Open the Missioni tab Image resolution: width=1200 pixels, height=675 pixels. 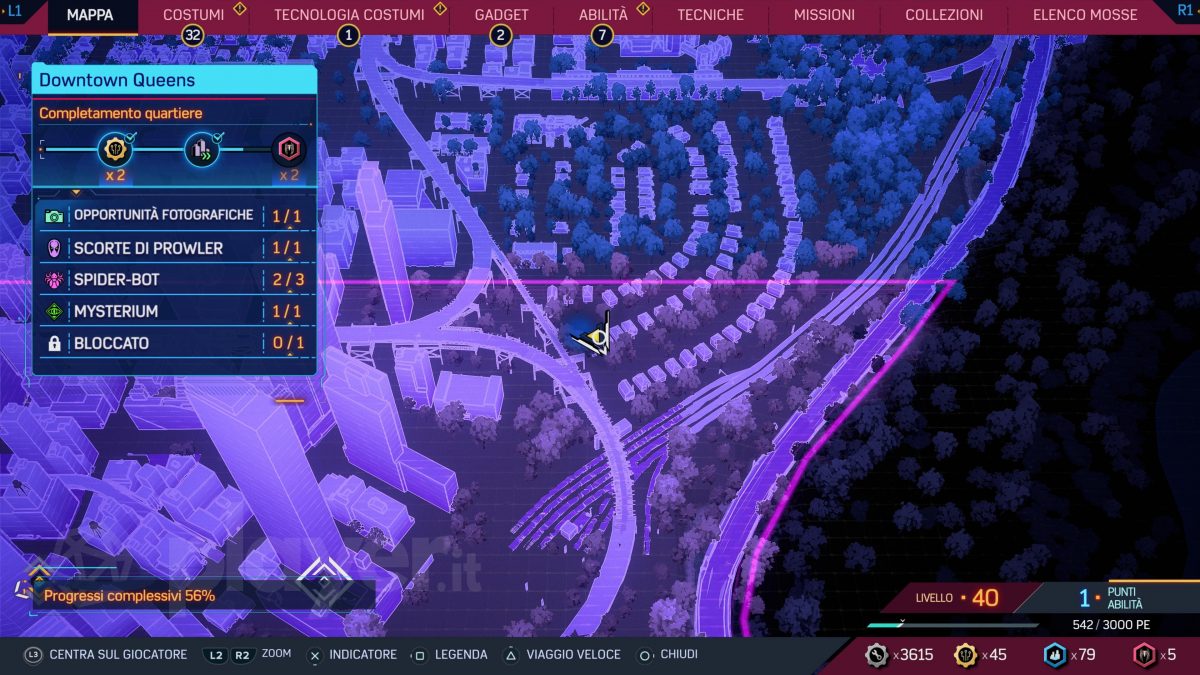824,15
